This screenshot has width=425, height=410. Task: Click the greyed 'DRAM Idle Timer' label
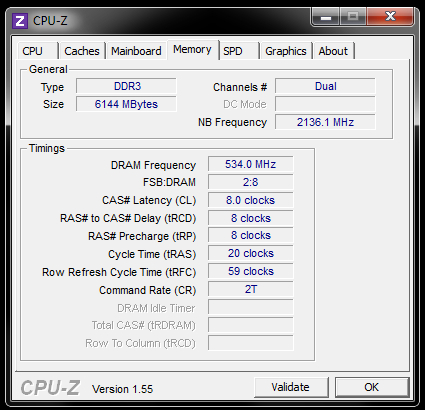coord(156,308)
